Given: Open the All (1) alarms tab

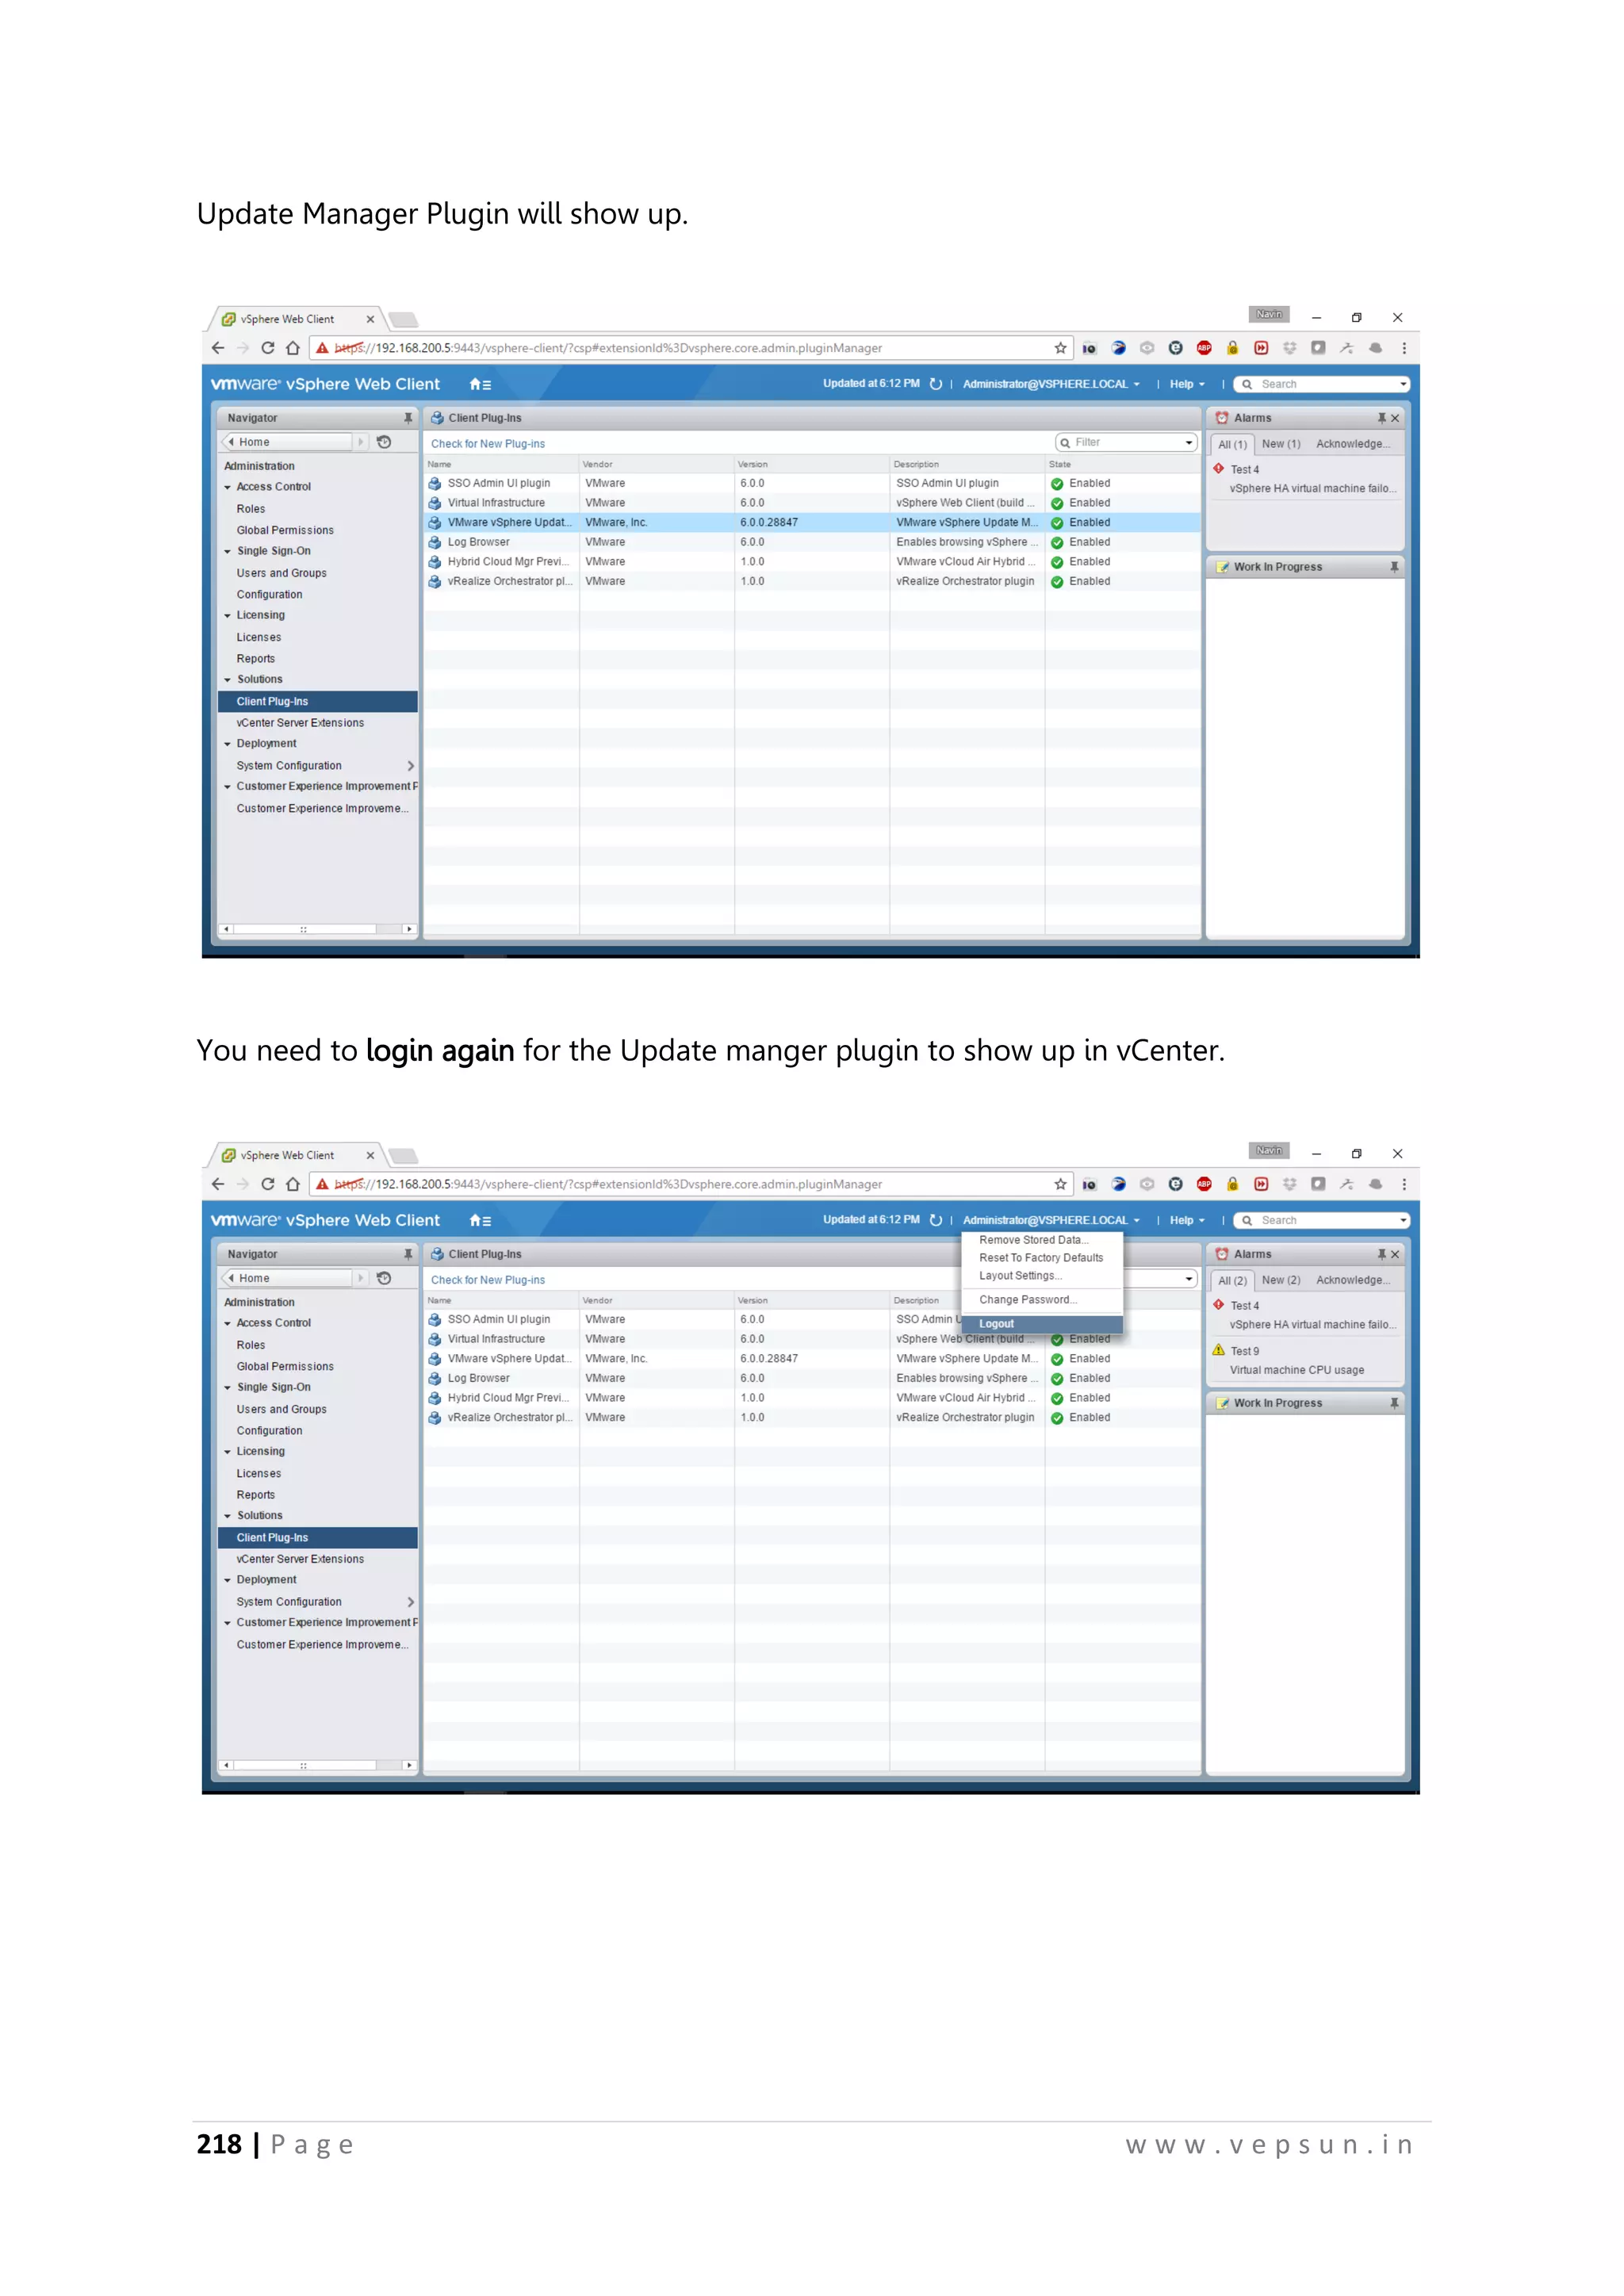Looking at the screenshot, I should coord(1232,444).
